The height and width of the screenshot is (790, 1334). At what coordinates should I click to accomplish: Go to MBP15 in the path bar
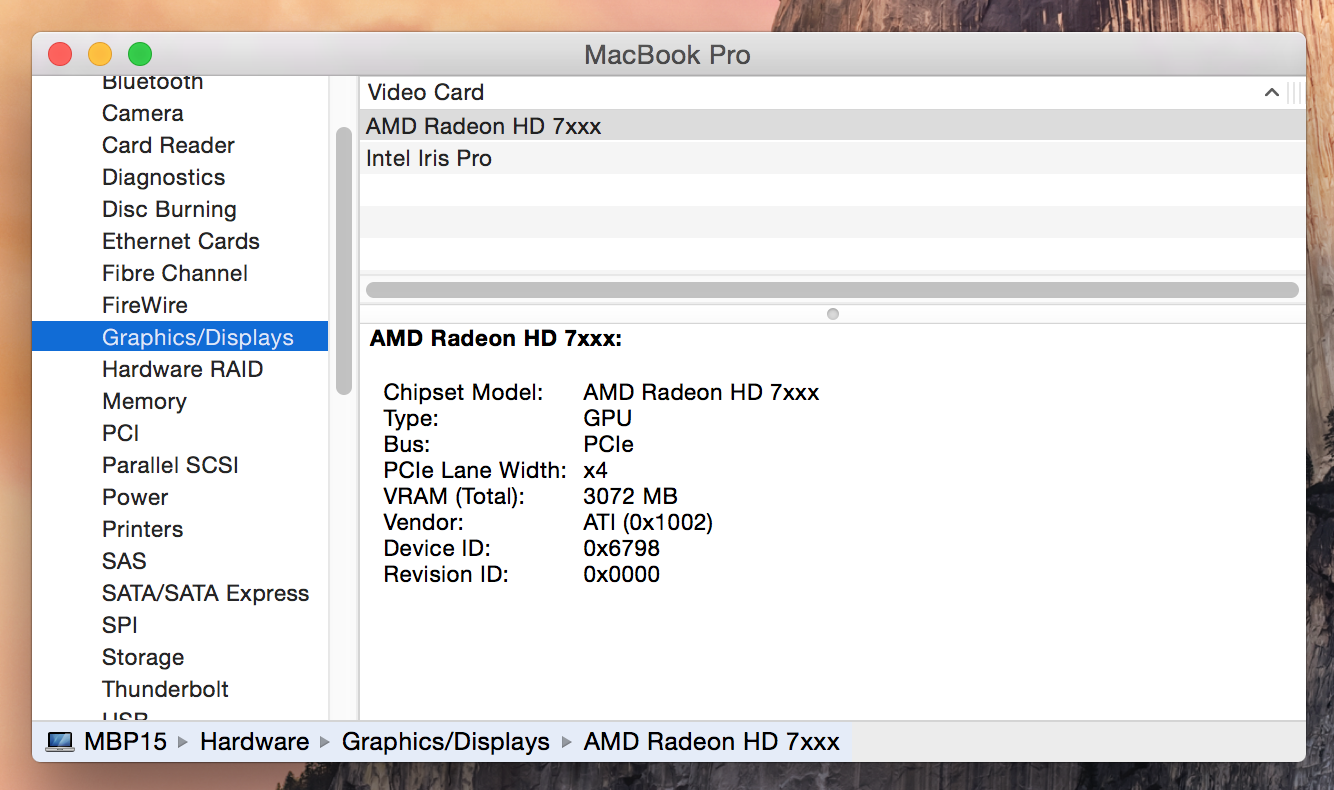(127, 742)
